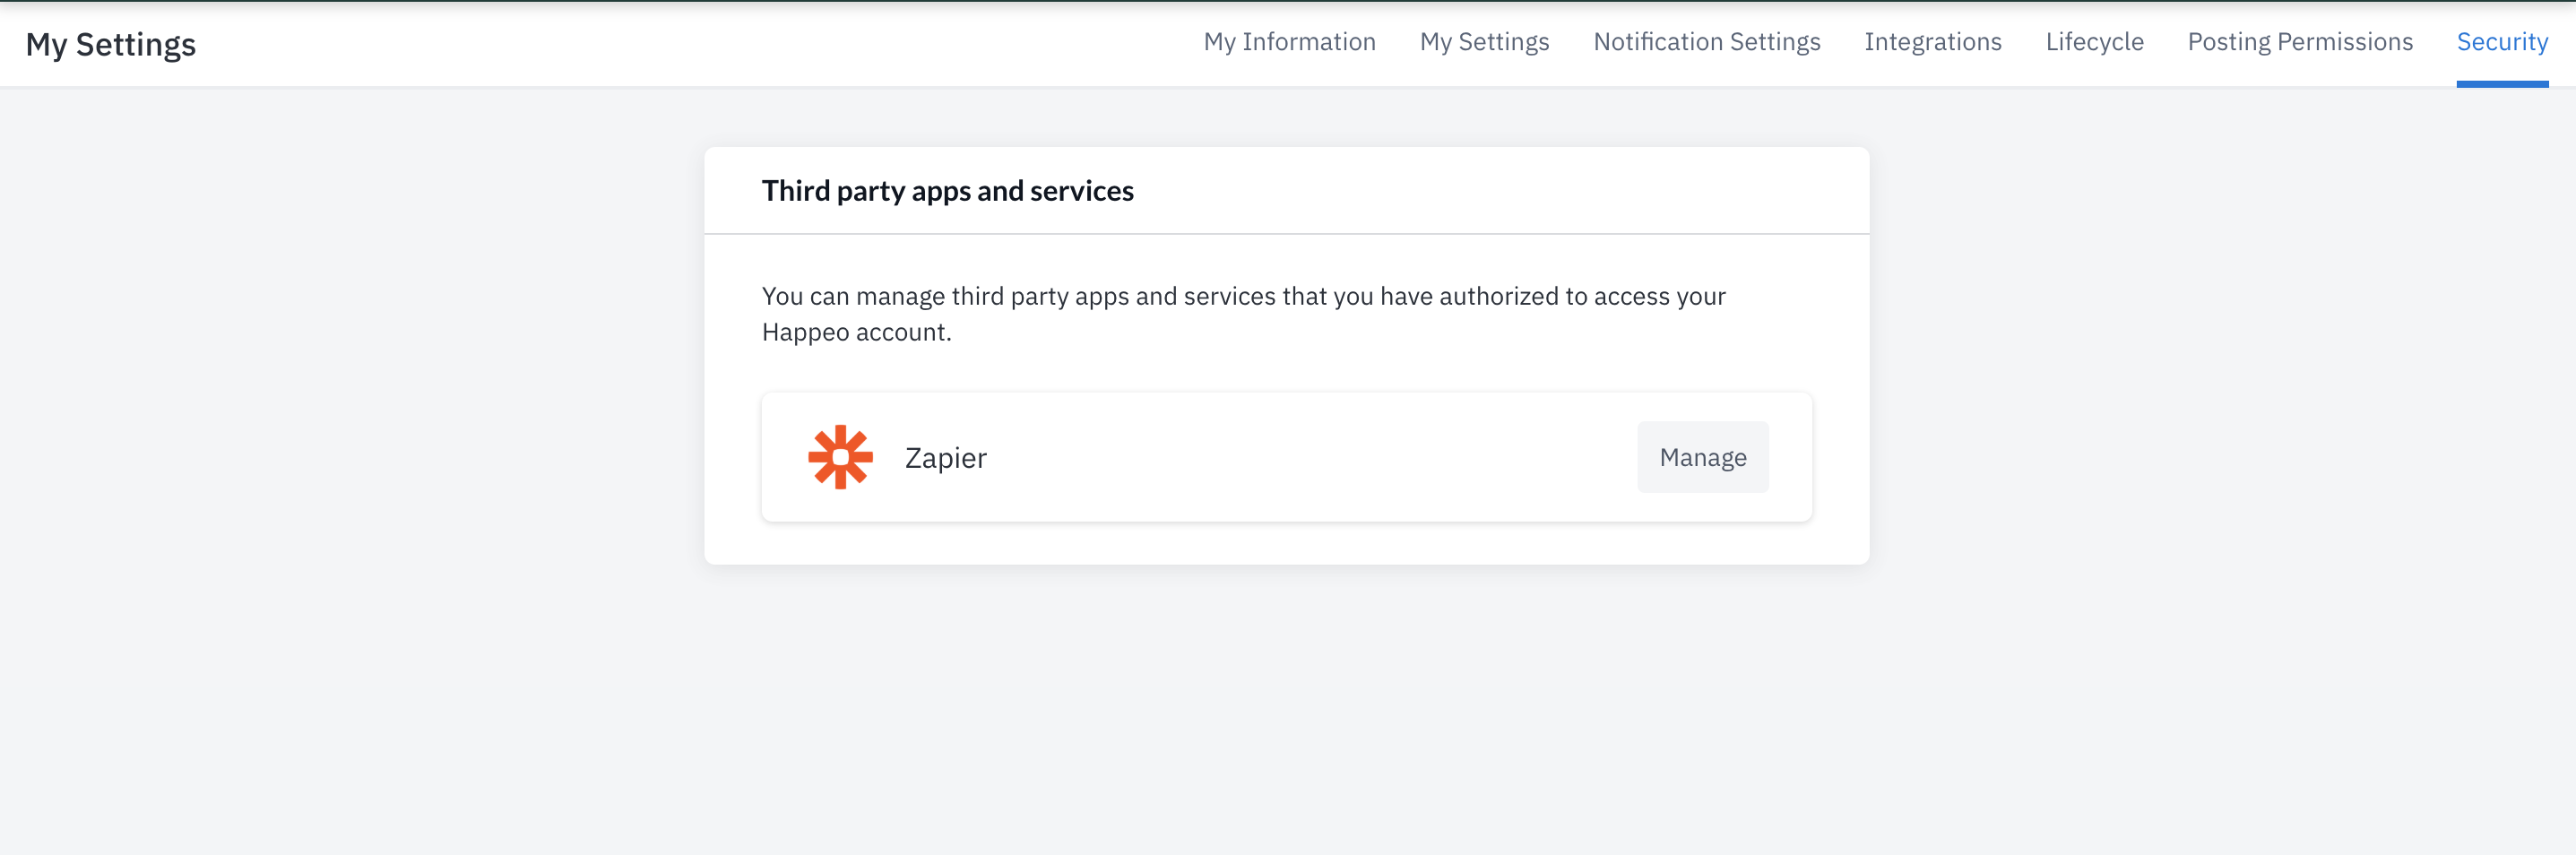
Task: Click the words Happeo account in description
Action: [856, 332]
